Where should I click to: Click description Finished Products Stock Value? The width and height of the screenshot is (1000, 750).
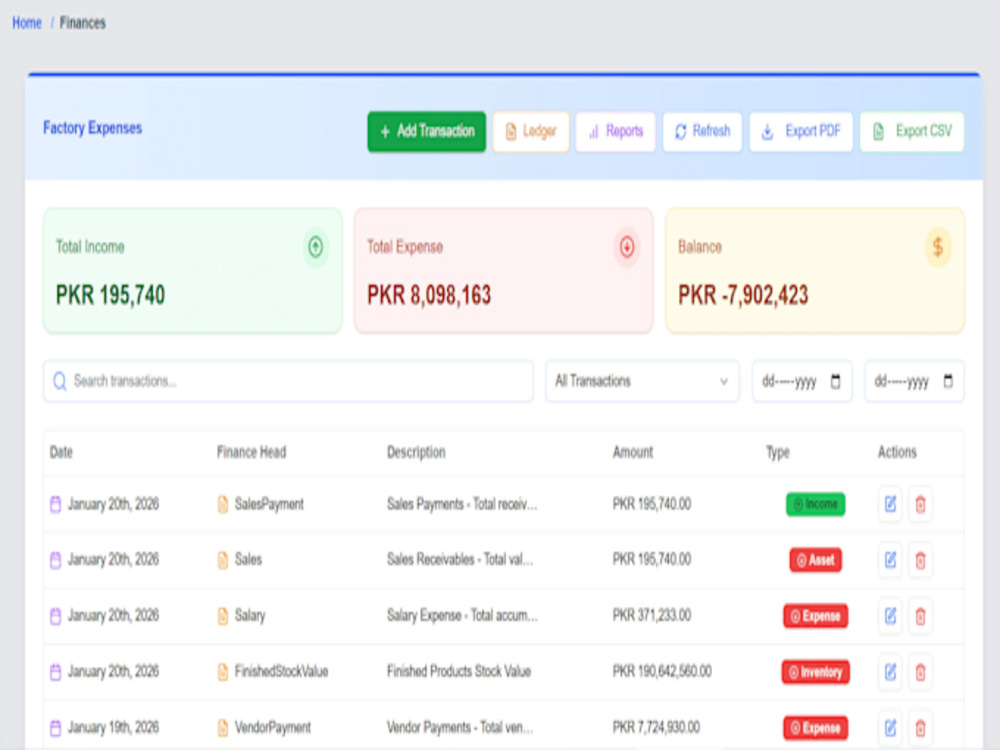(x=459, y=672)
